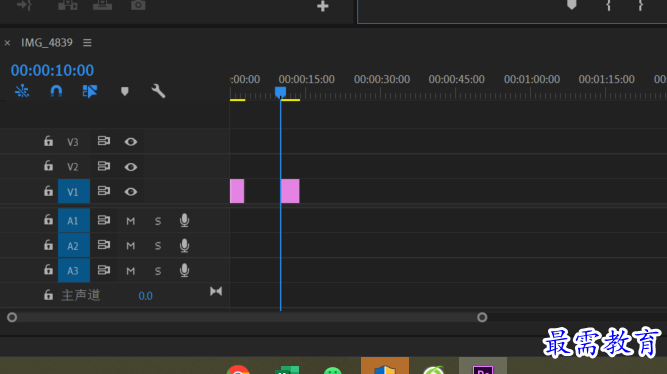
Task: Hide track V1 output eye
Action: click(x=131, y=192)
